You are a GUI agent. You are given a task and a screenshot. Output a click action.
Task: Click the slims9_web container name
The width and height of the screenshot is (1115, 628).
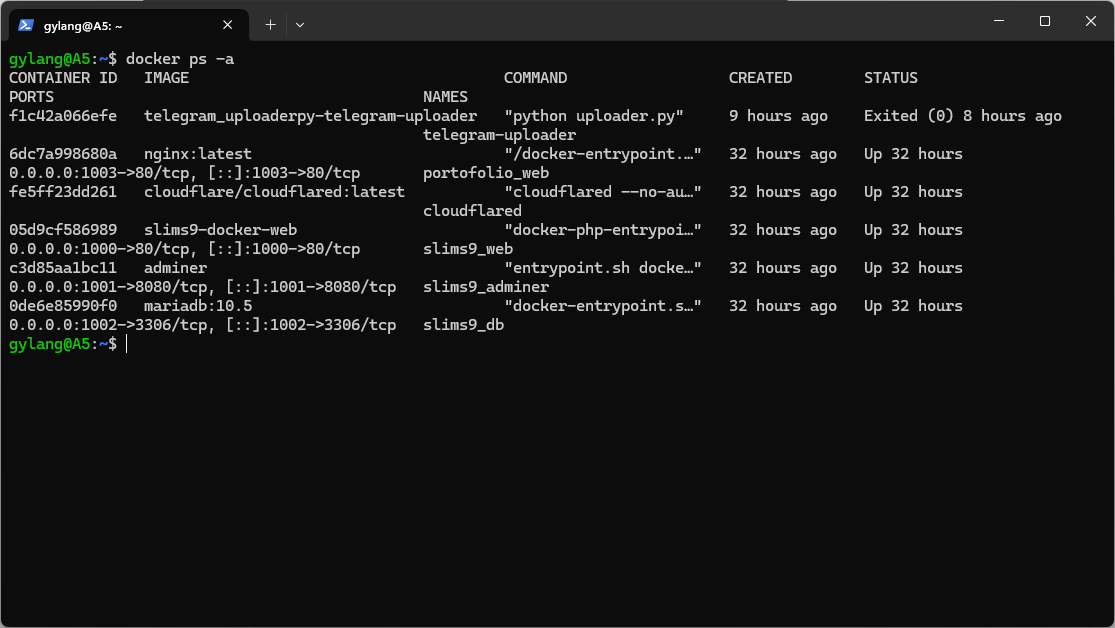click(468, 249)
